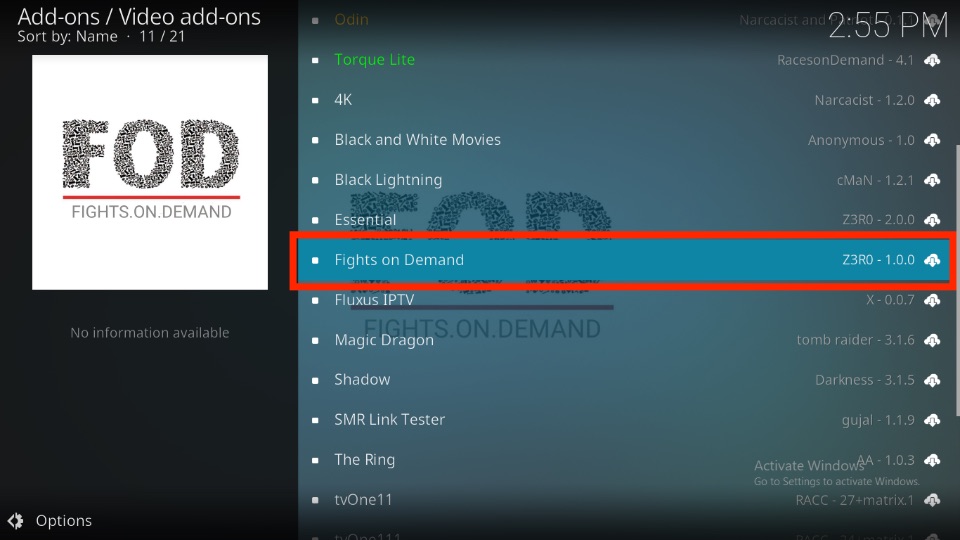Click cloud download icon for Black Lightning
Screen dimensions: 960x540
932,180
